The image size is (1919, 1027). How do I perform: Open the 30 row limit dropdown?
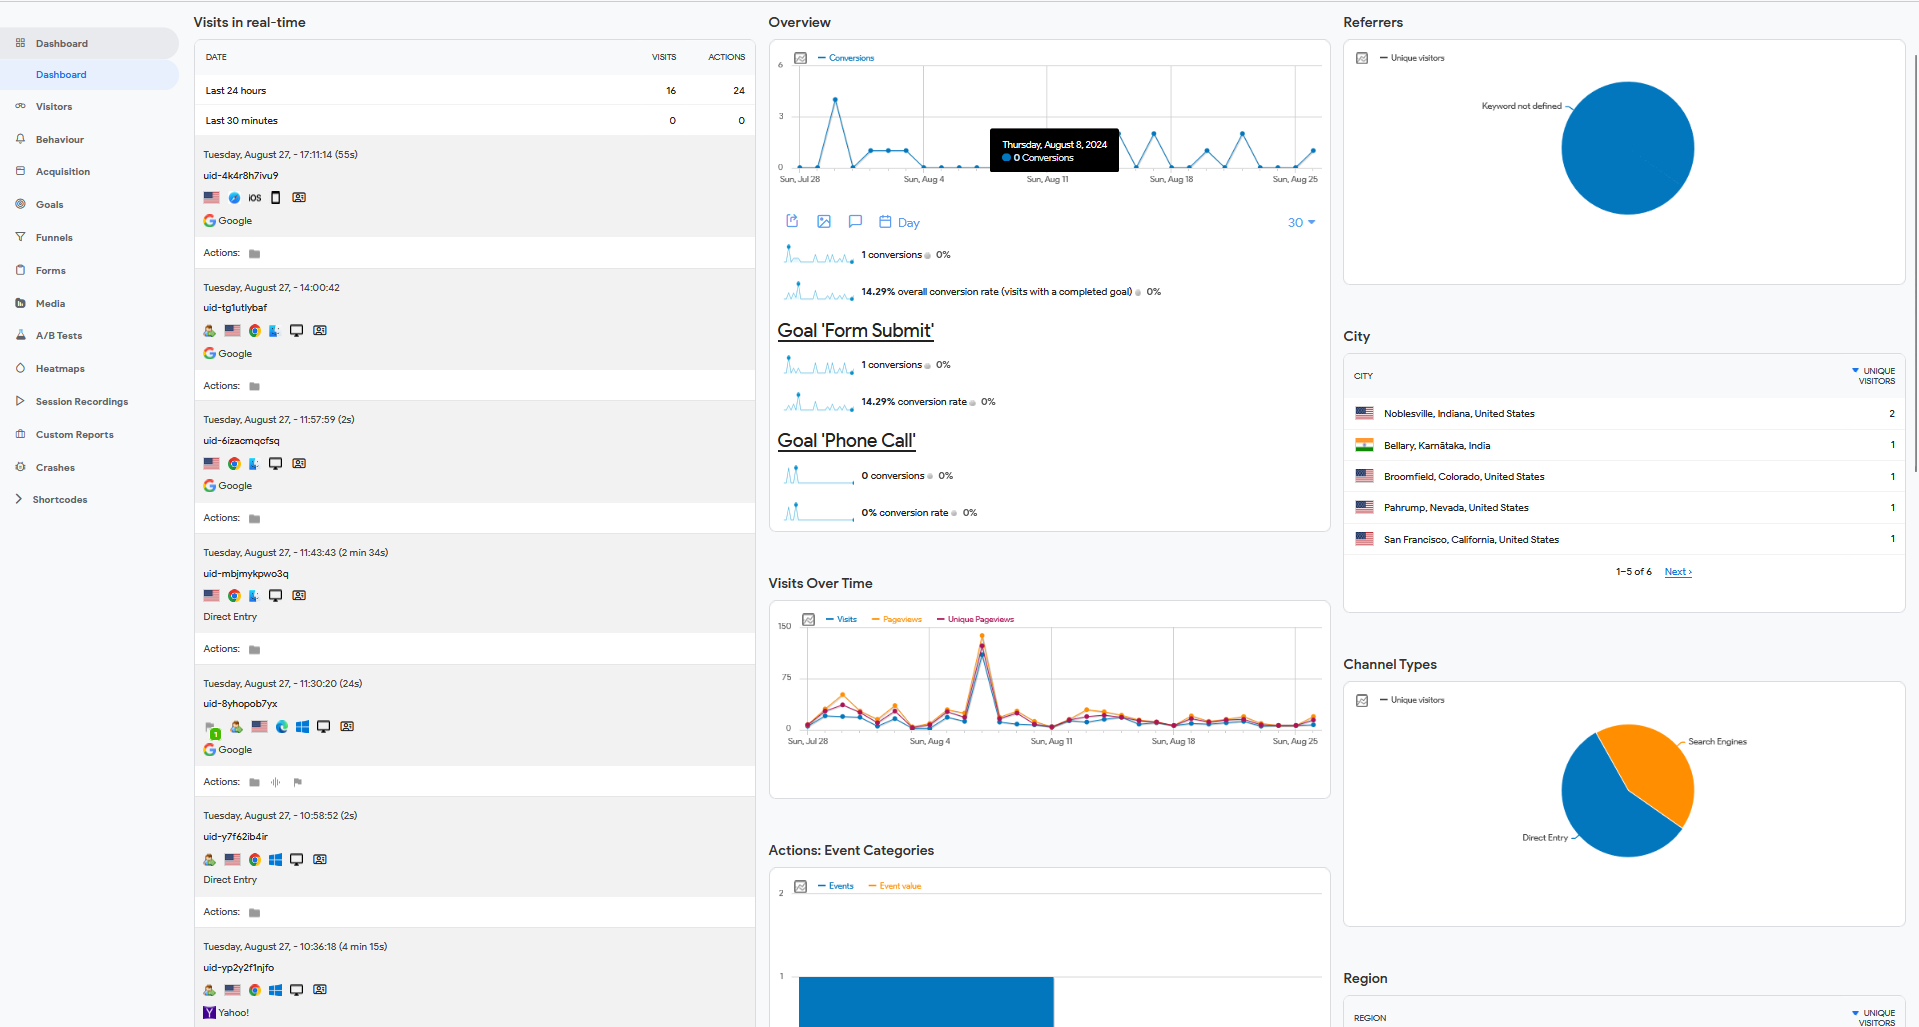click(x=1301, y=223)
